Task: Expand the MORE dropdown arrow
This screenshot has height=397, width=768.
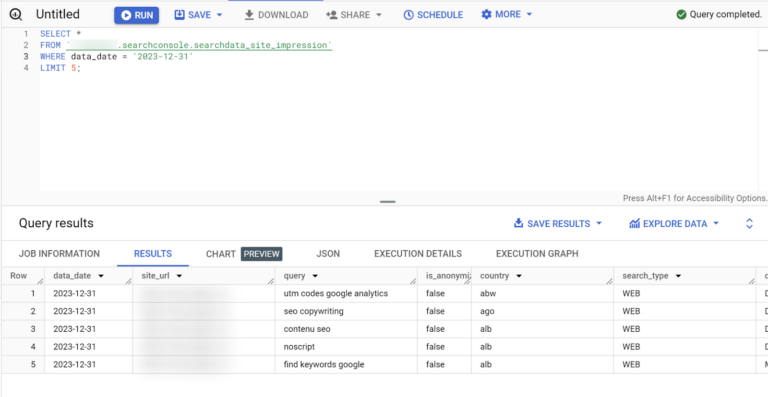Action: (529, 14)
